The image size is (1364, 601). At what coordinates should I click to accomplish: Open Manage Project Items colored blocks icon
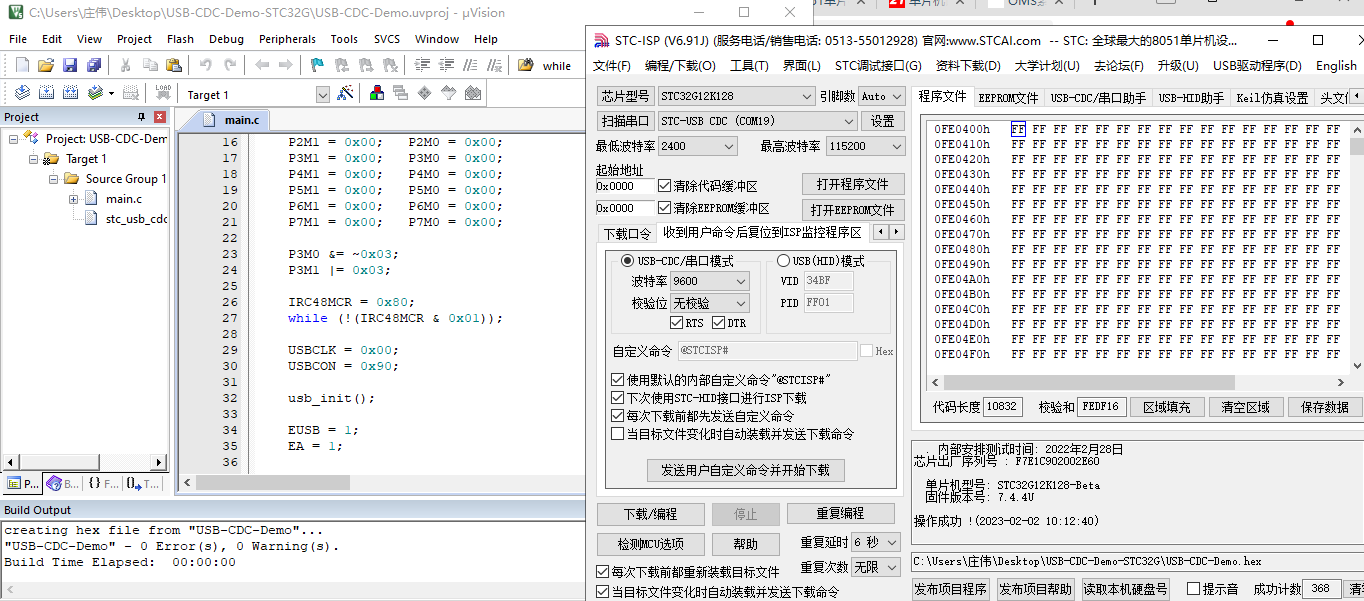[377, 94]
